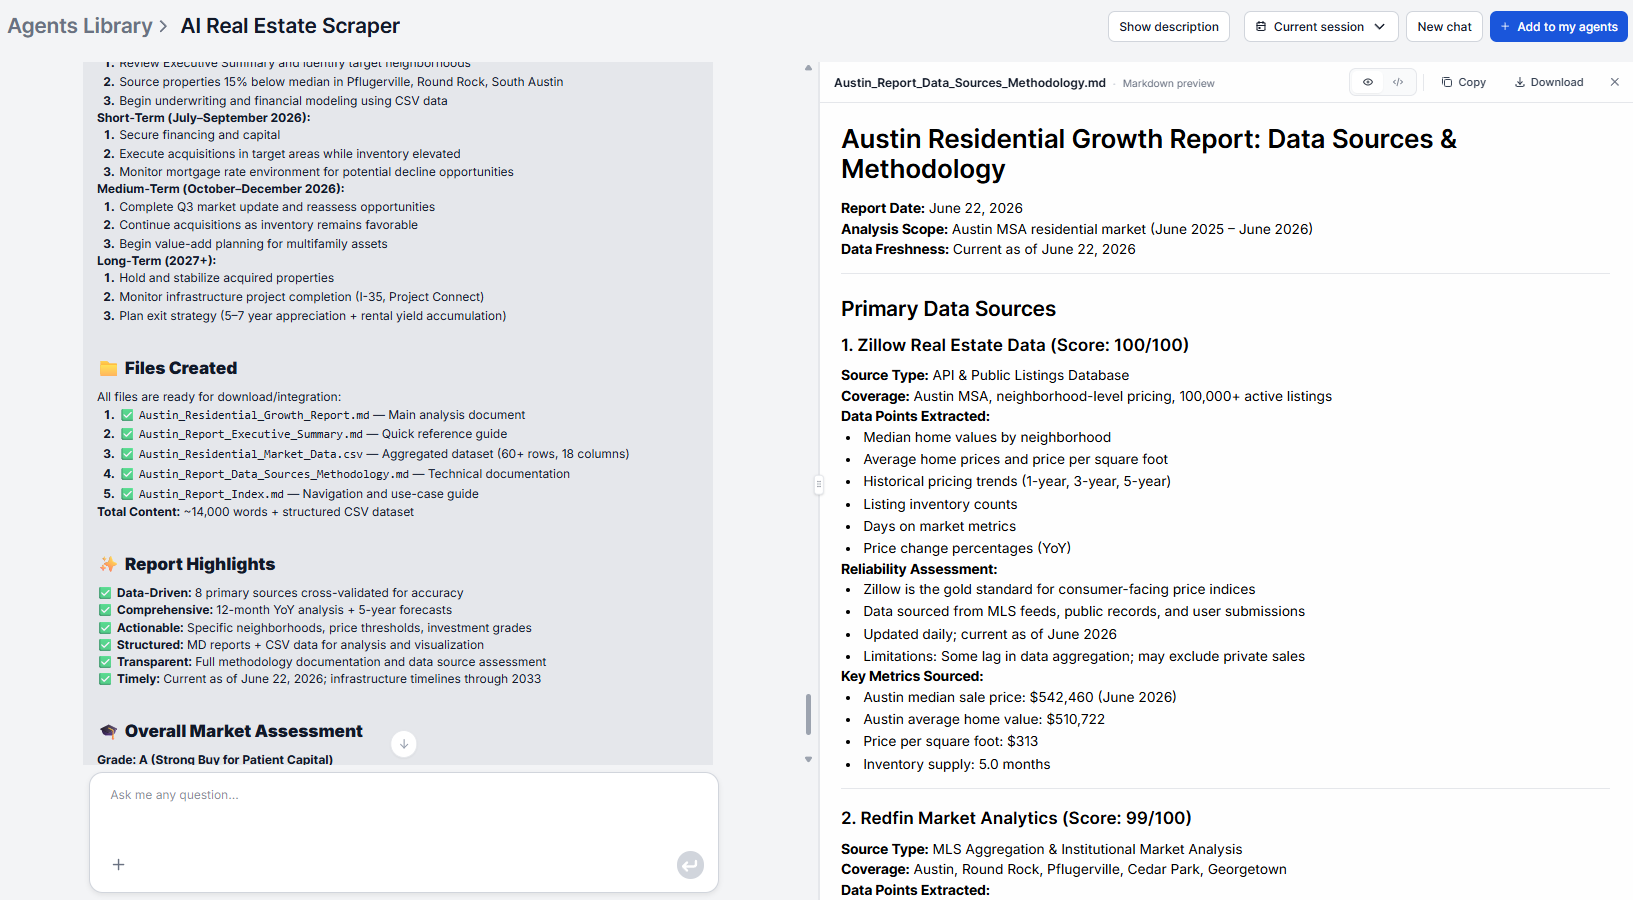Click the Show description button
Image resolution: width=1633 pixels, height=900 pixels.
click(x=1168, y=27)
